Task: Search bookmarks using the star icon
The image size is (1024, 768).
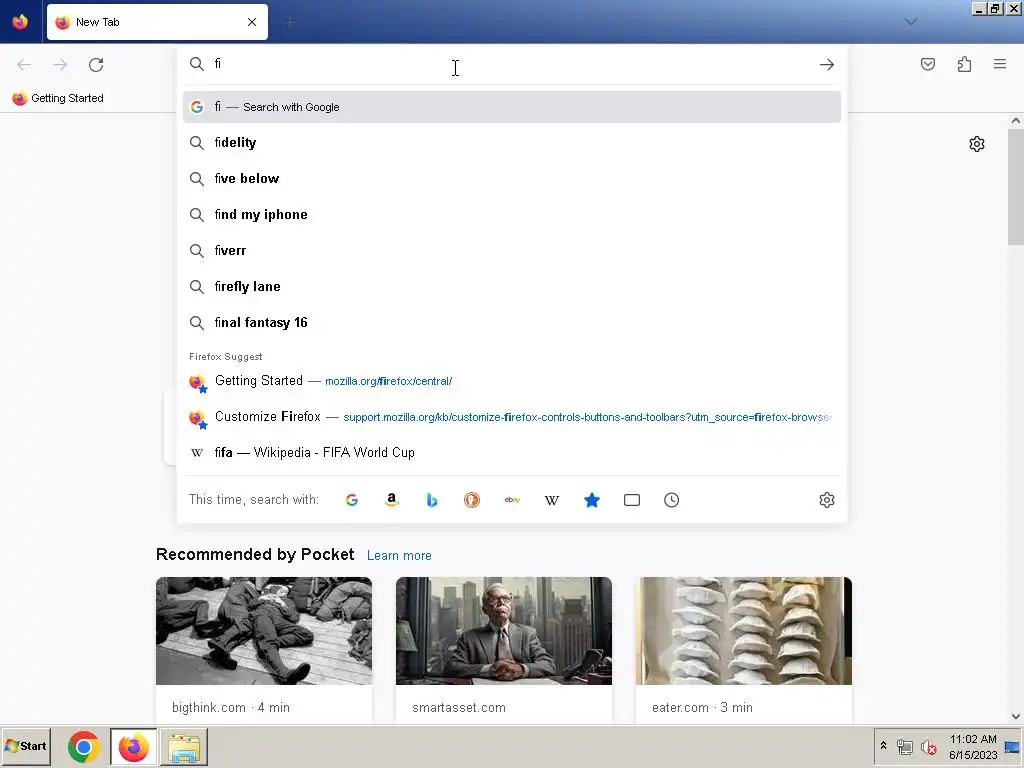Action: tap(592, 500)
